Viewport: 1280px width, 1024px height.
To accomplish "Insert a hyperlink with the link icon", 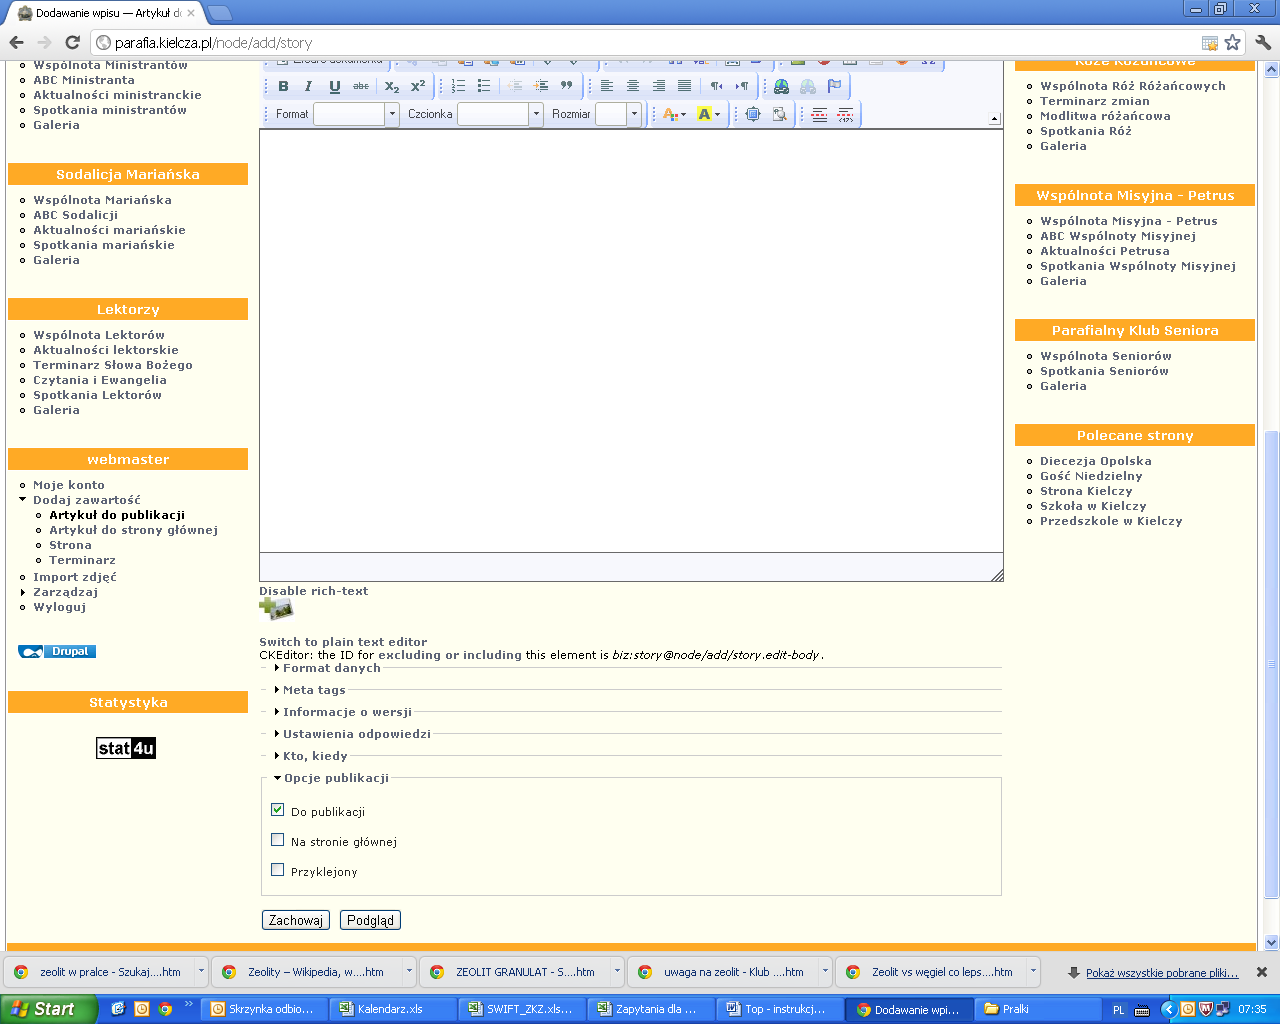I will pyautogui.click(x=782, y=86).
